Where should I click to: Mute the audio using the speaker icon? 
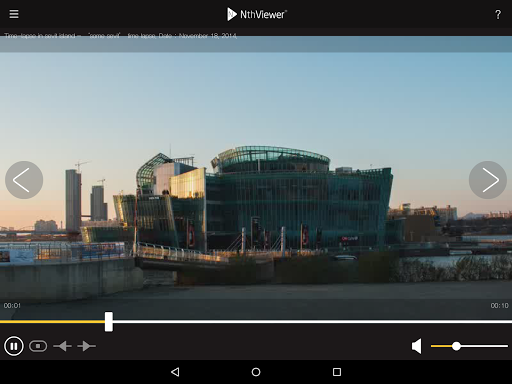click(x=417, y=346)
